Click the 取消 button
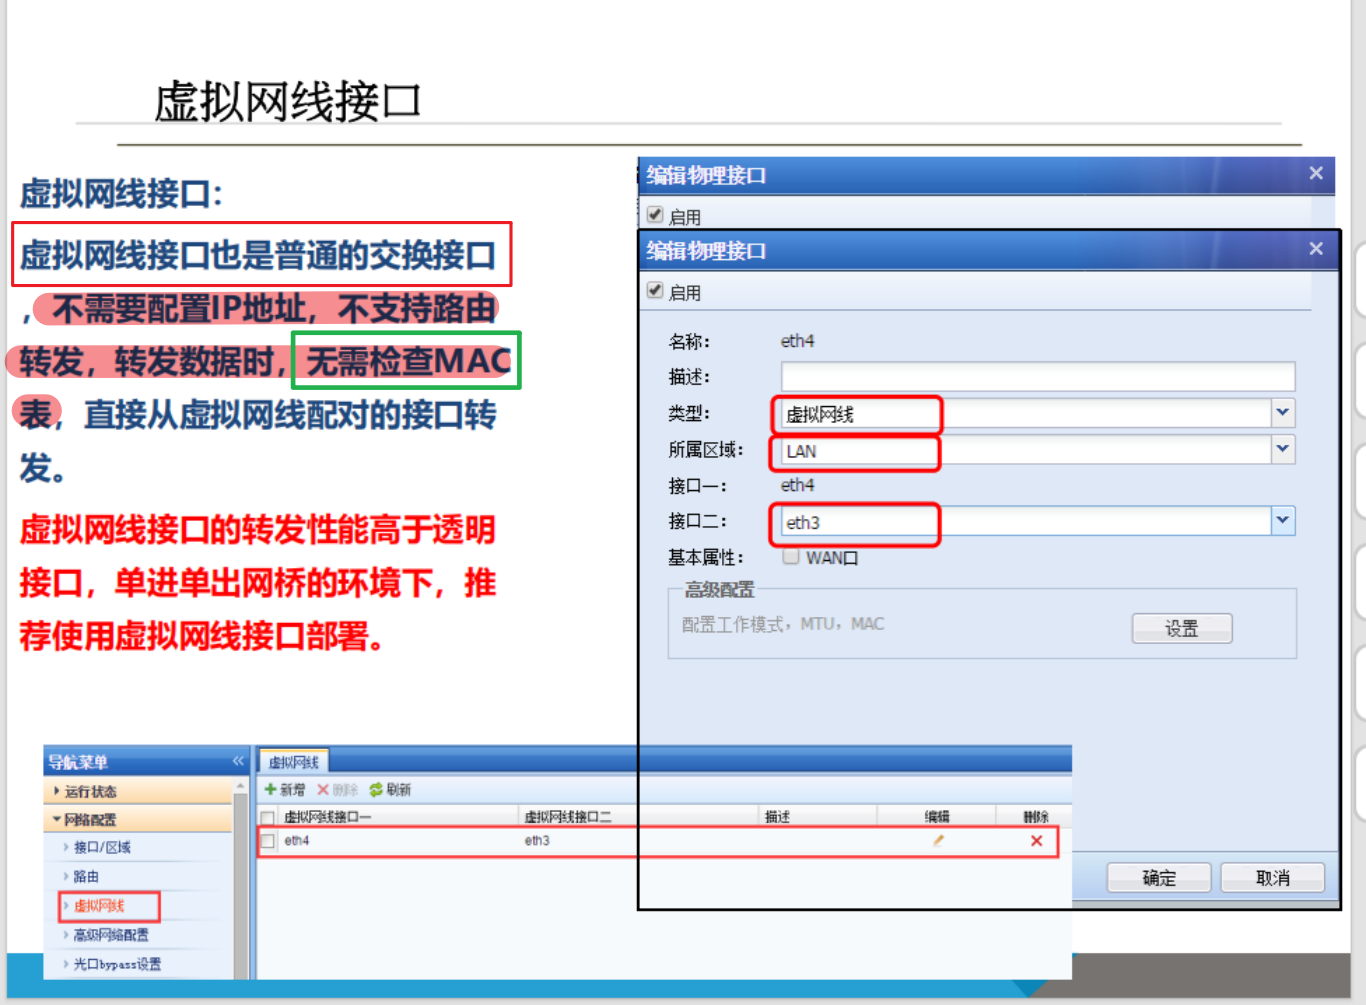The width and height of the screenshot is (1366, 1005). tap(1273, 877)
